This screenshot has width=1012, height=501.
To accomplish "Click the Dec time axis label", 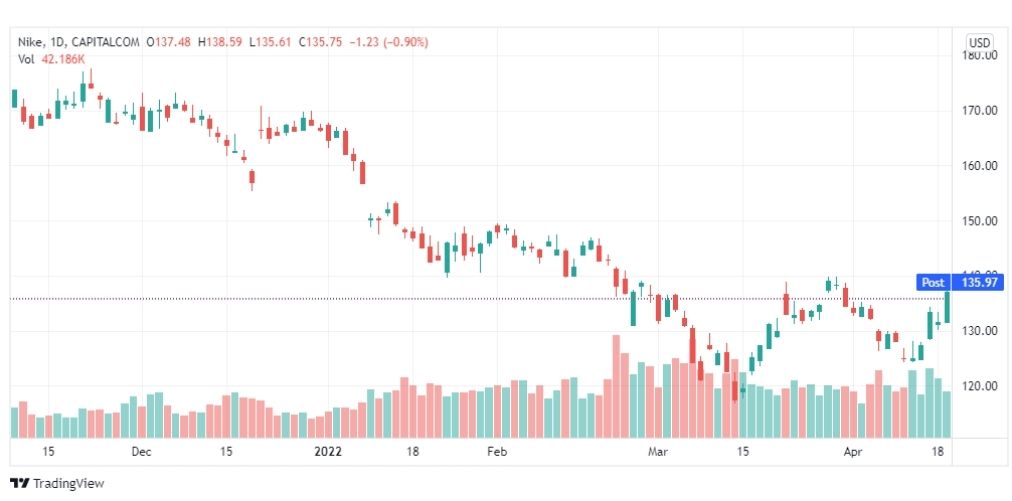I will click(141, 451).
